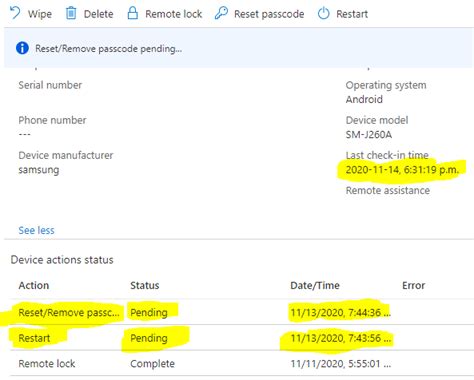Choose the Delete command label
This screenshot has height=380, width=474.
(x=98, y=14)
